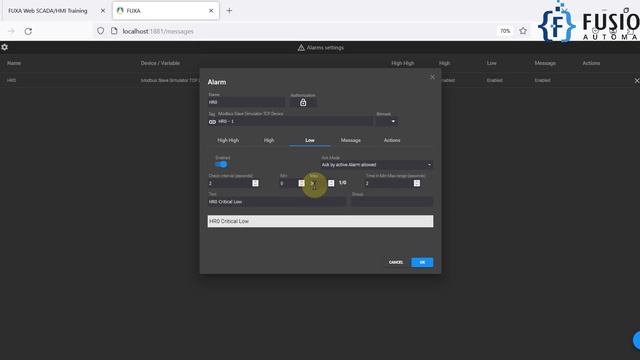Click the Min value input
The height and width of the screenshot is (360, 640).
pos(289,183)
